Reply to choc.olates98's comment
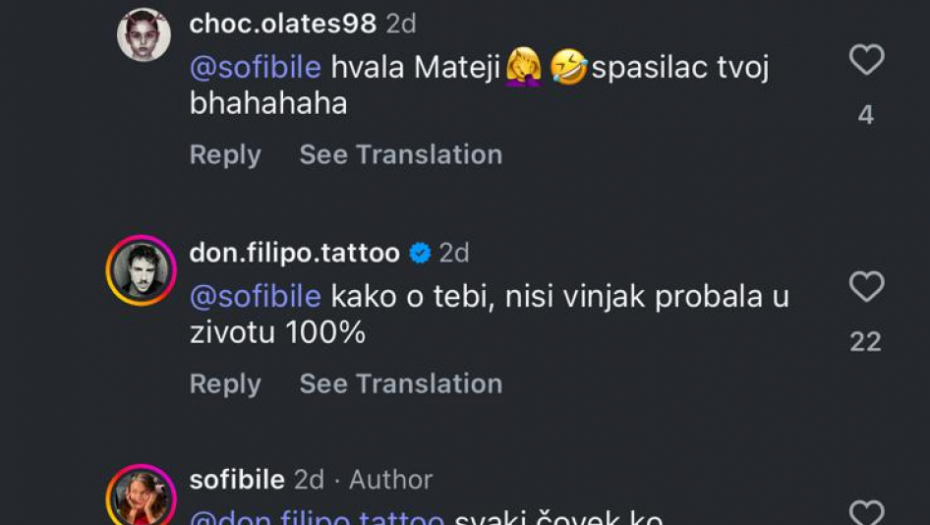This screenshot has width=930, height=525. tap(225, 155)
